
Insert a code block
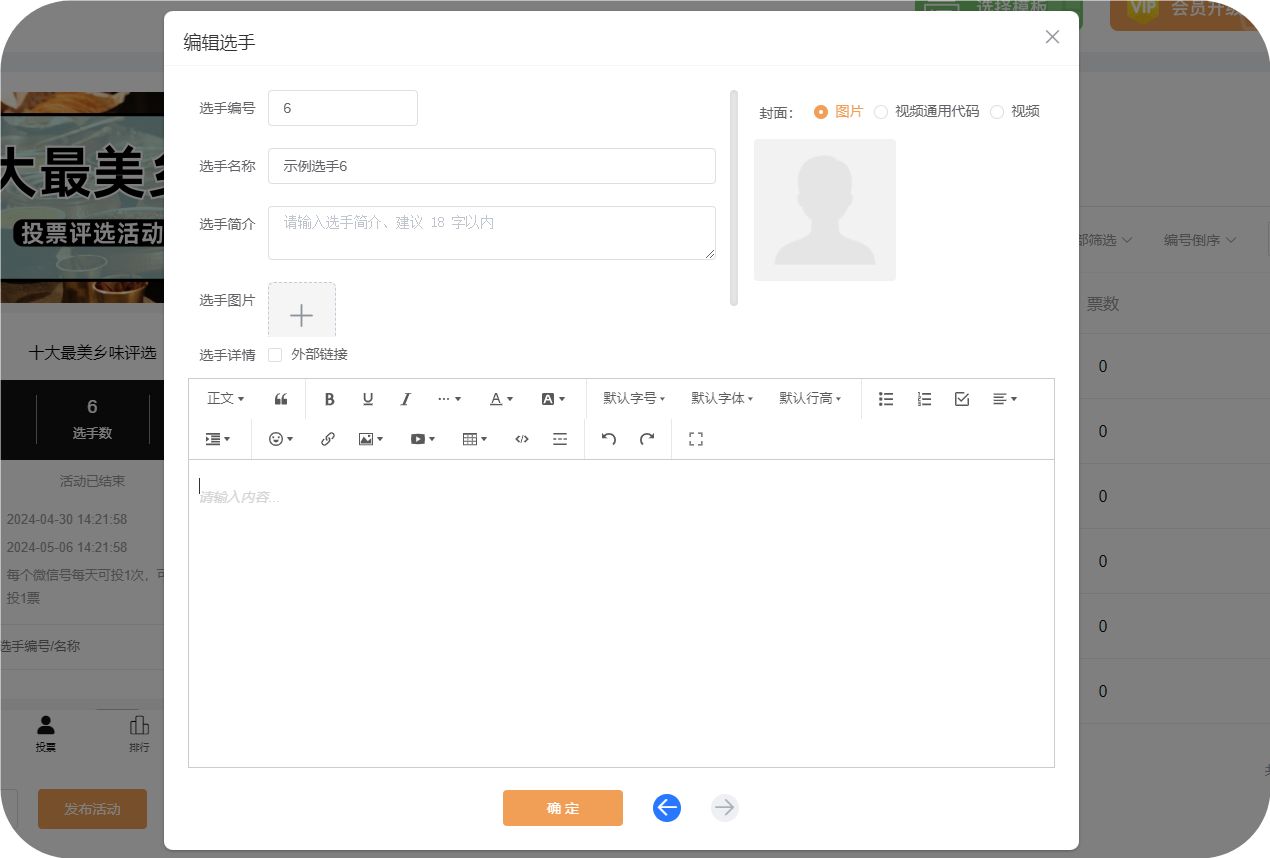(522, 439)
